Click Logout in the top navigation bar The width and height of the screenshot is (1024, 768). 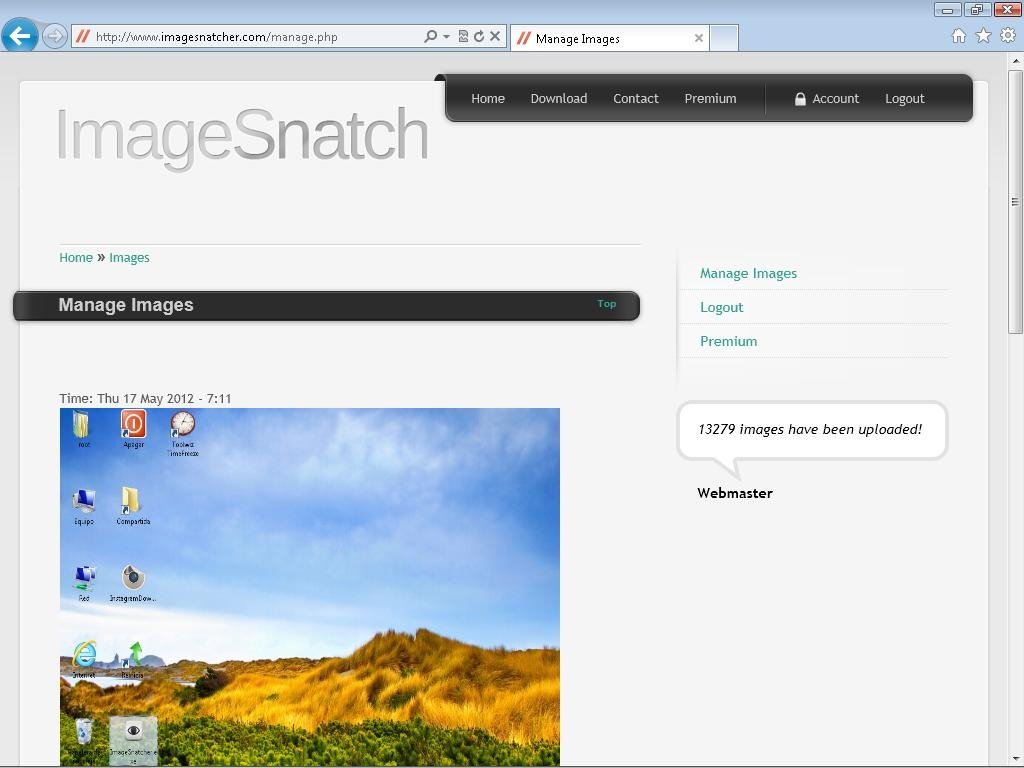pos(904,99)
